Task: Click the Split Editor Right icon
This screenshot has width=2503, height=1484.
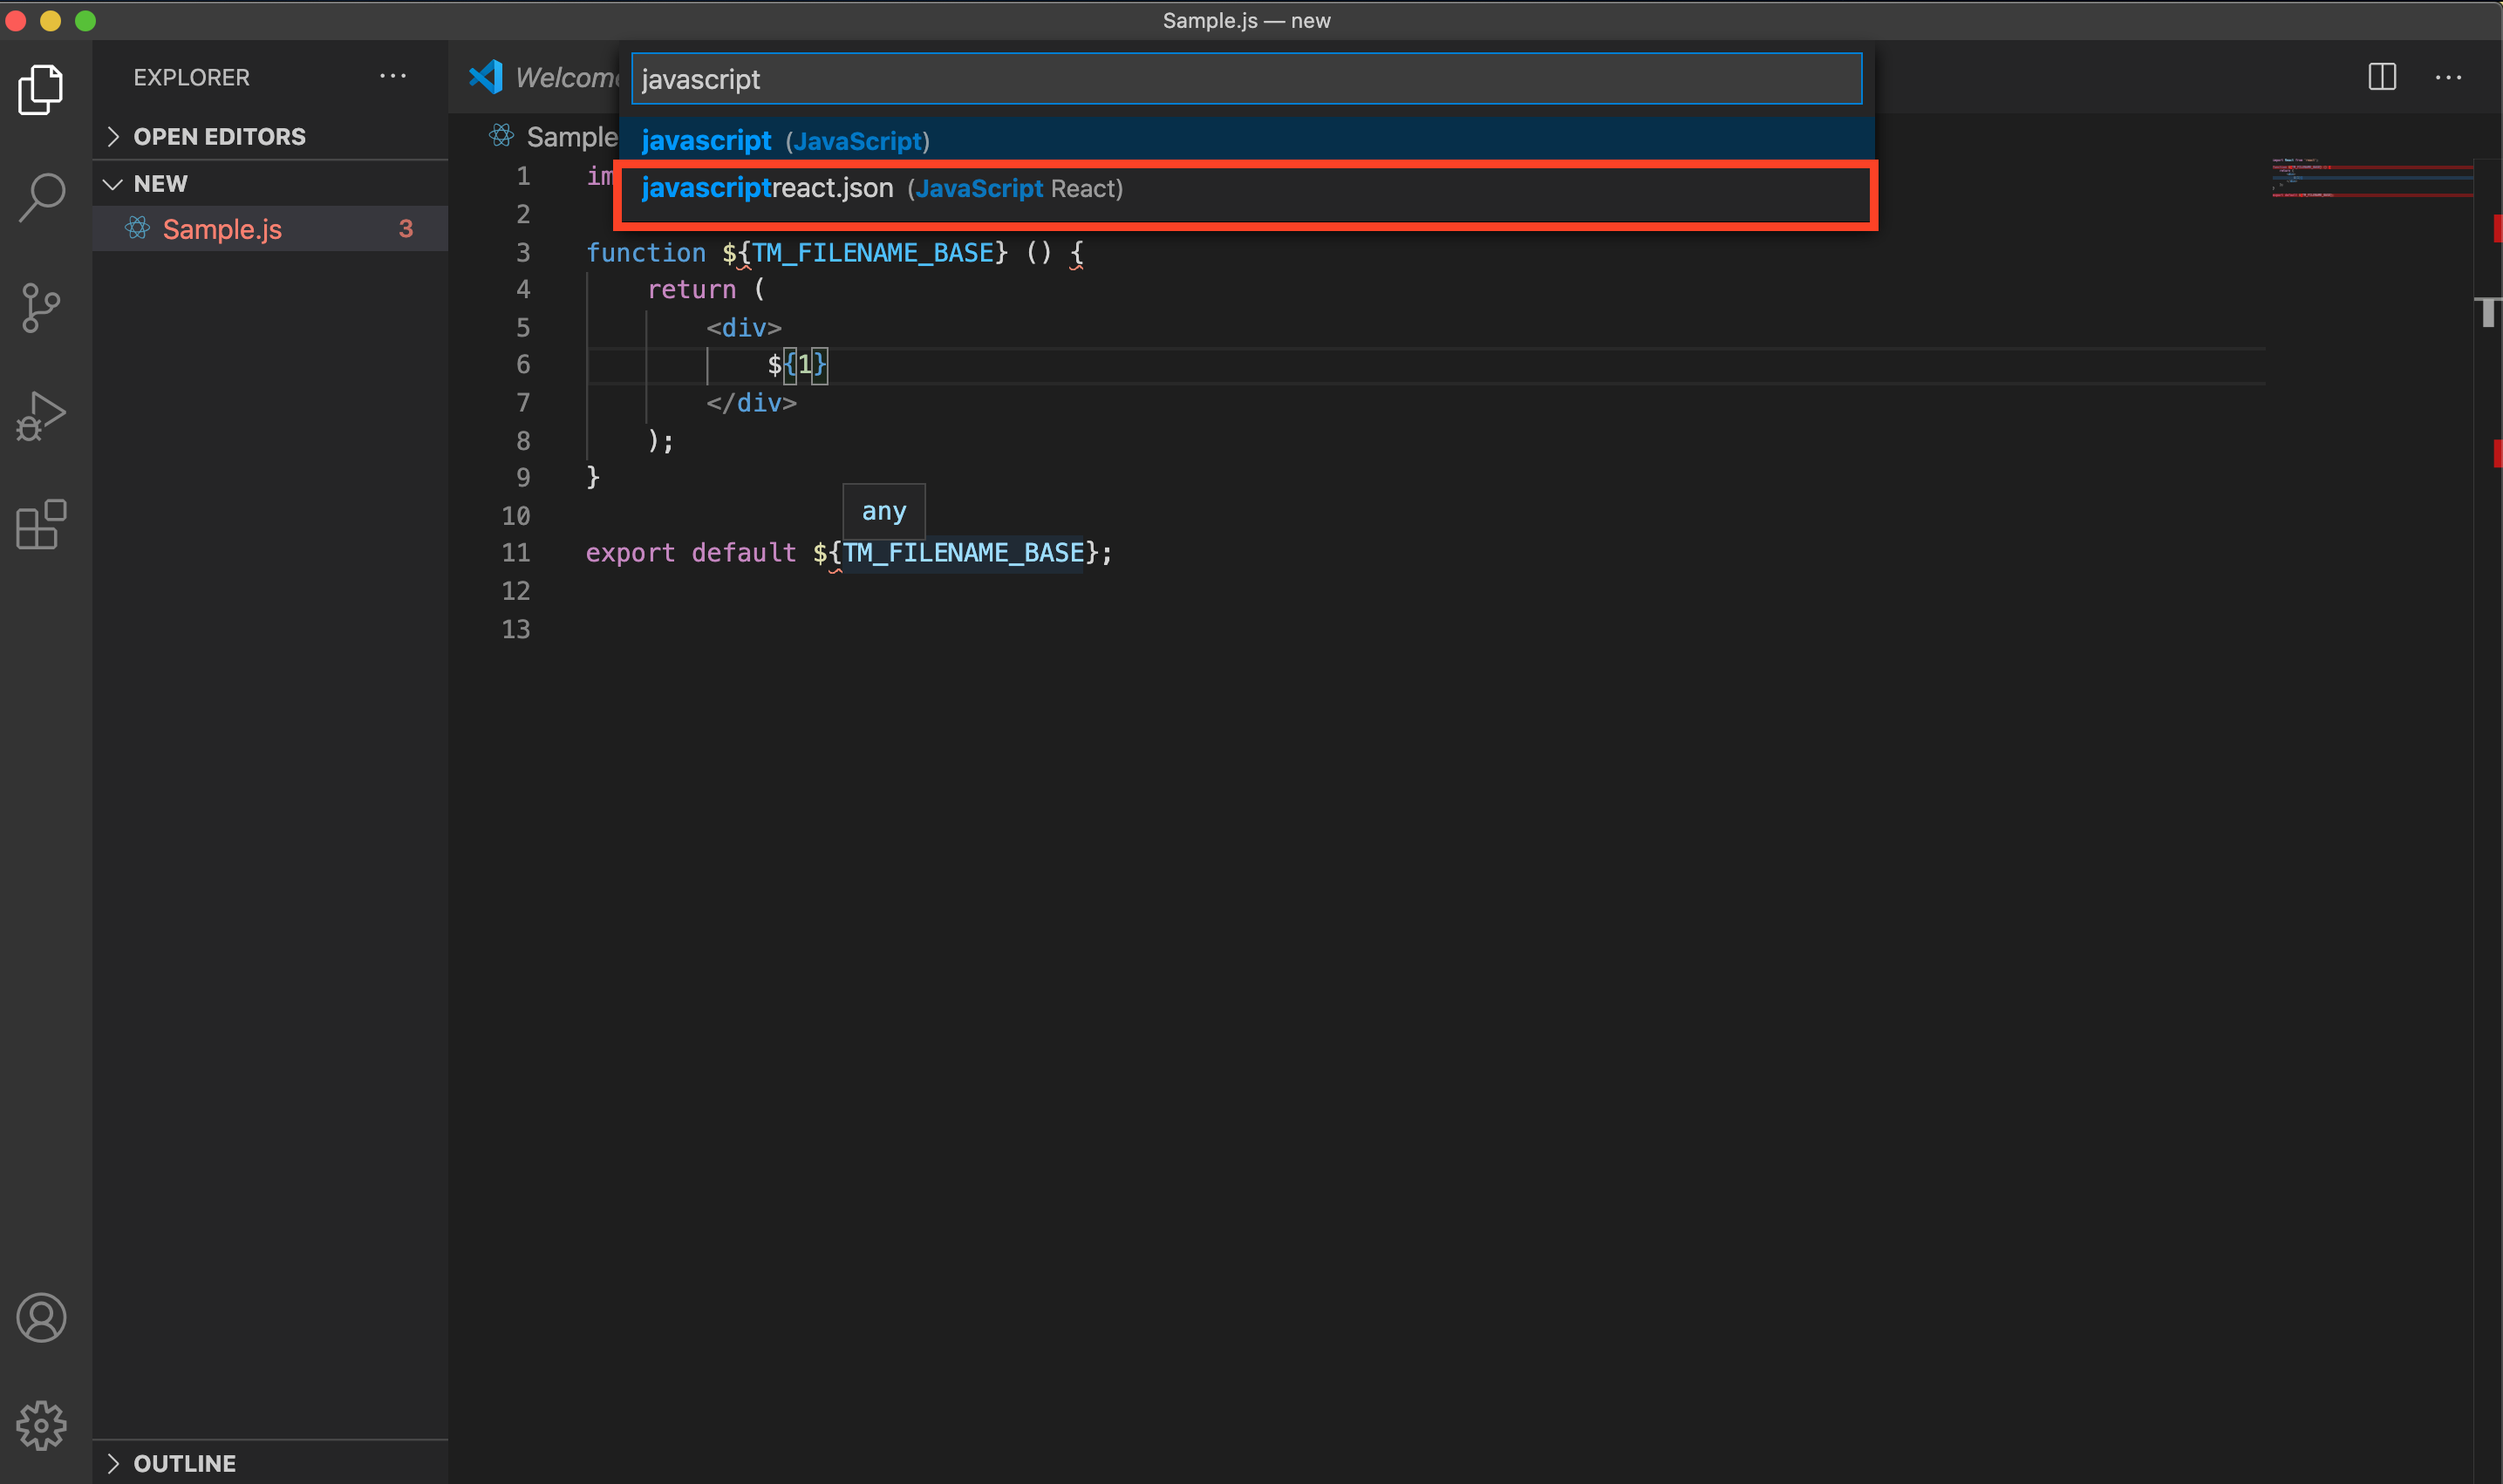Action: point(2381,77)
